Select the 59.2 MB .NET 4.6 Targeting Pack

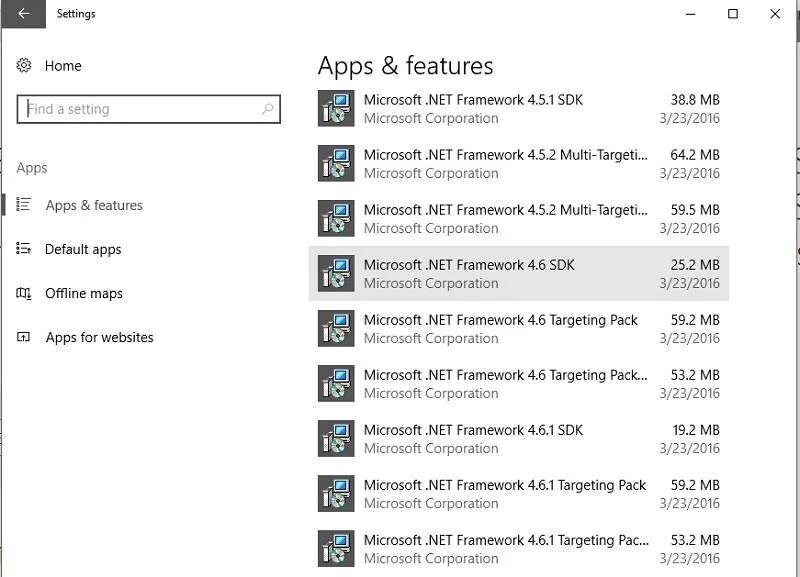518,328
